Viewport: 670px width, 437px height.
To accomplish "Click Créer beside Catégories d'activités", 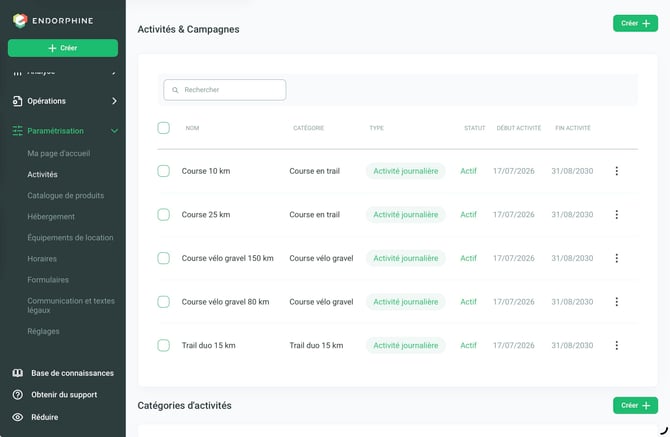I will coord(635,405).
